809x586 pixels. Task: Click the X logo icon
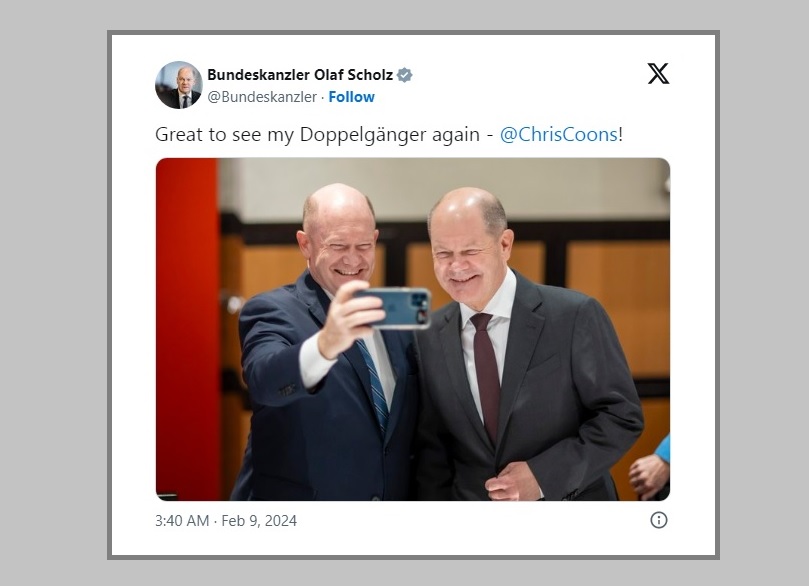[x=658, y=74]
